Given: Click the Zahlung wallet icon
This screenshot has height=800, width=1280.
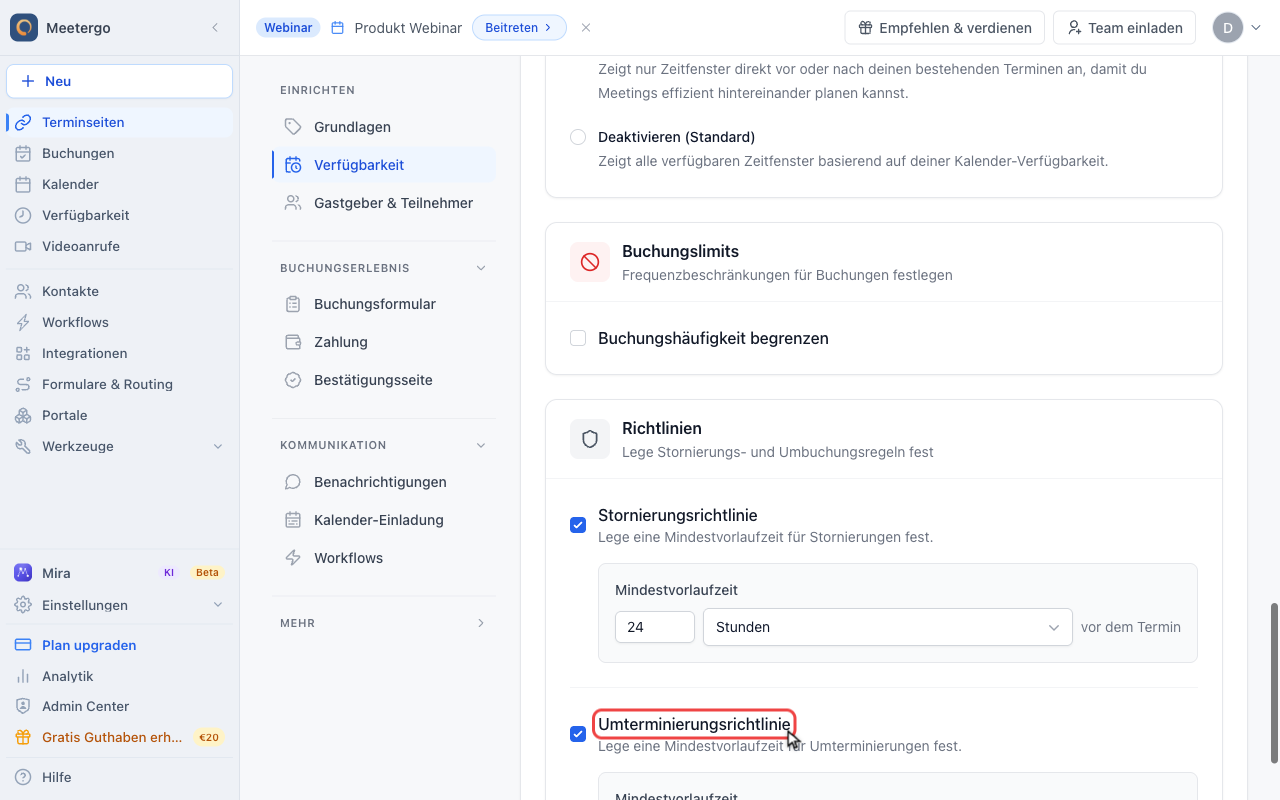Looking at the screenshot, I should pyautogui.click(x=293, y=342).
